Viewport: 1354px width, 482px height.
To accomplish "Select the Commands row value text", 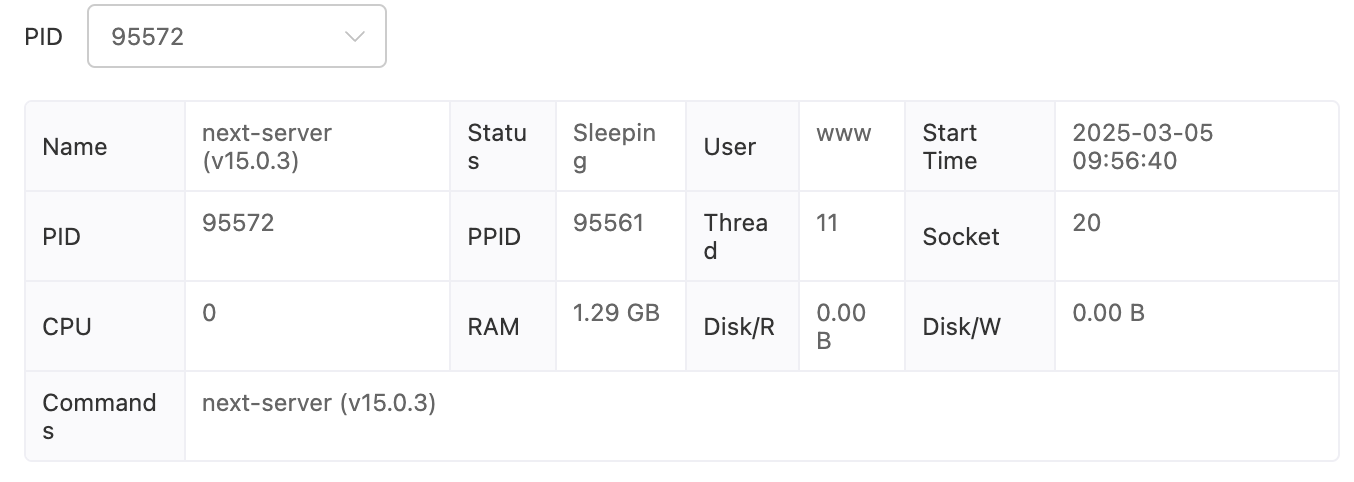I will [x=319, y=403].
